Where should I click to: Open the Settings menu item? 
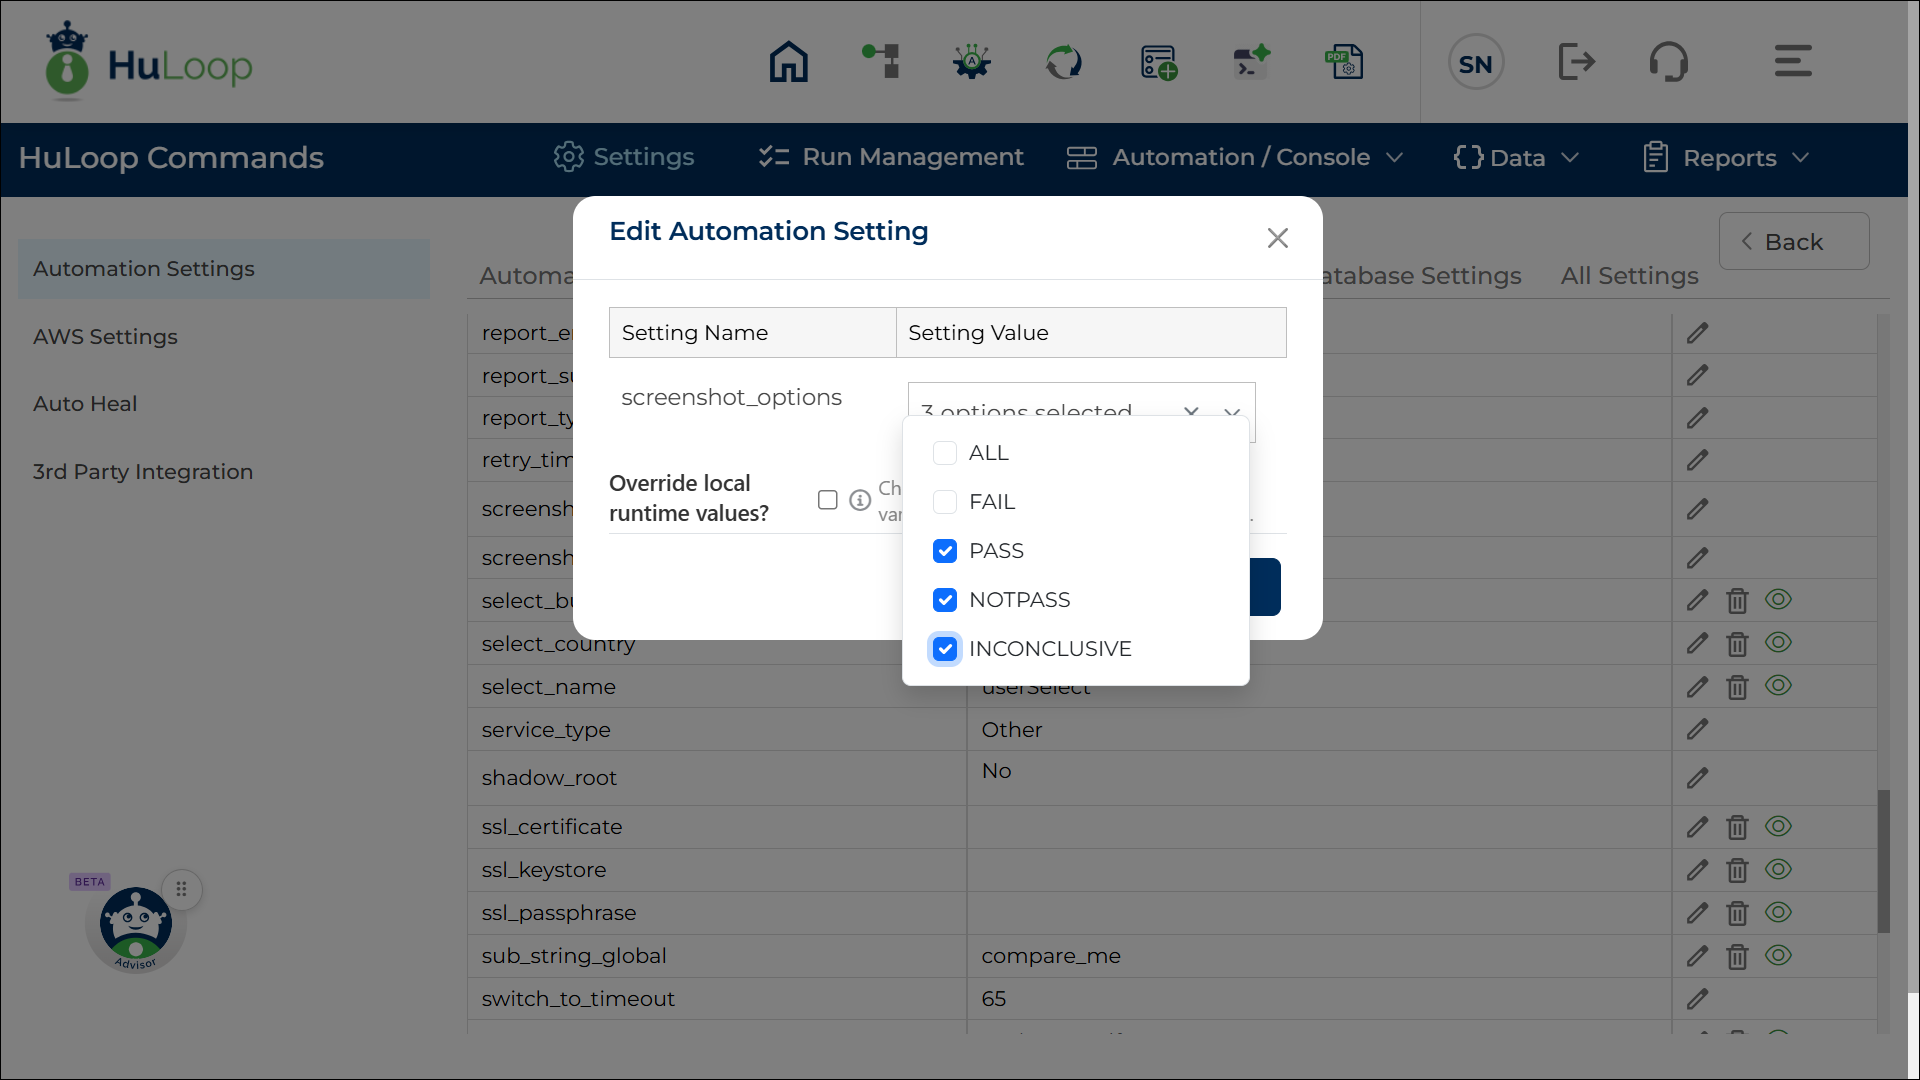pos(624,157)
